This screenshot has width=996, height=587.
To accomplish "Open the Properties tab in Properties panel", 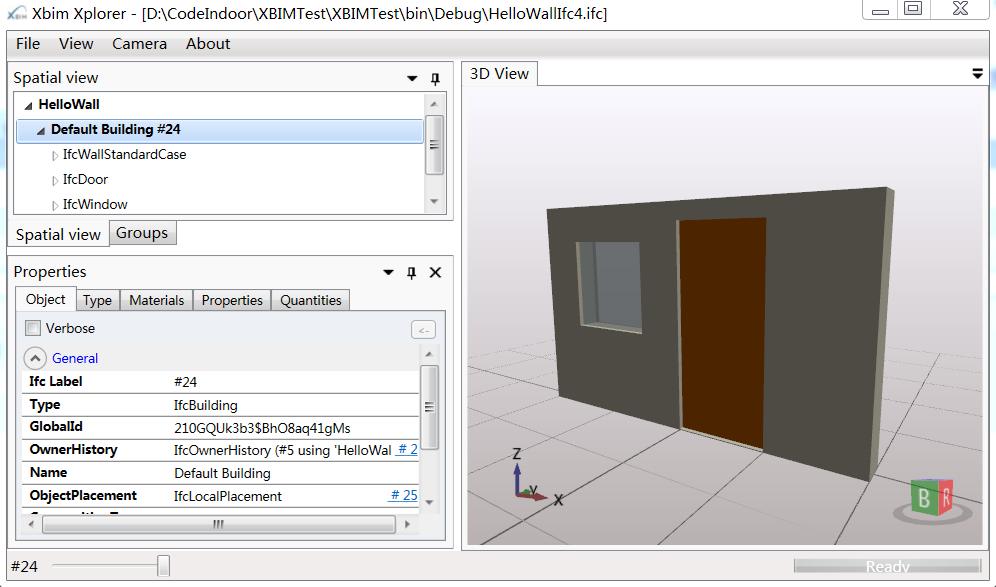I will point(232,300).
